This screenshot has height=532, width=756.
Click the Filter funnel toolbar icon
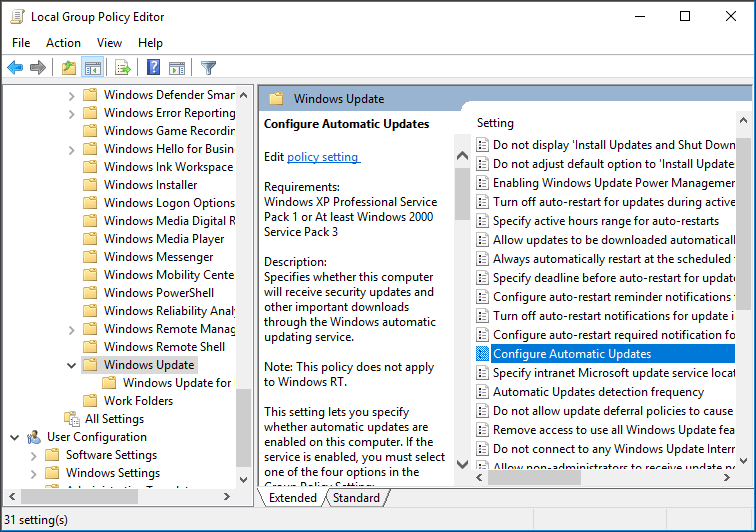click(x=208, y=68)
